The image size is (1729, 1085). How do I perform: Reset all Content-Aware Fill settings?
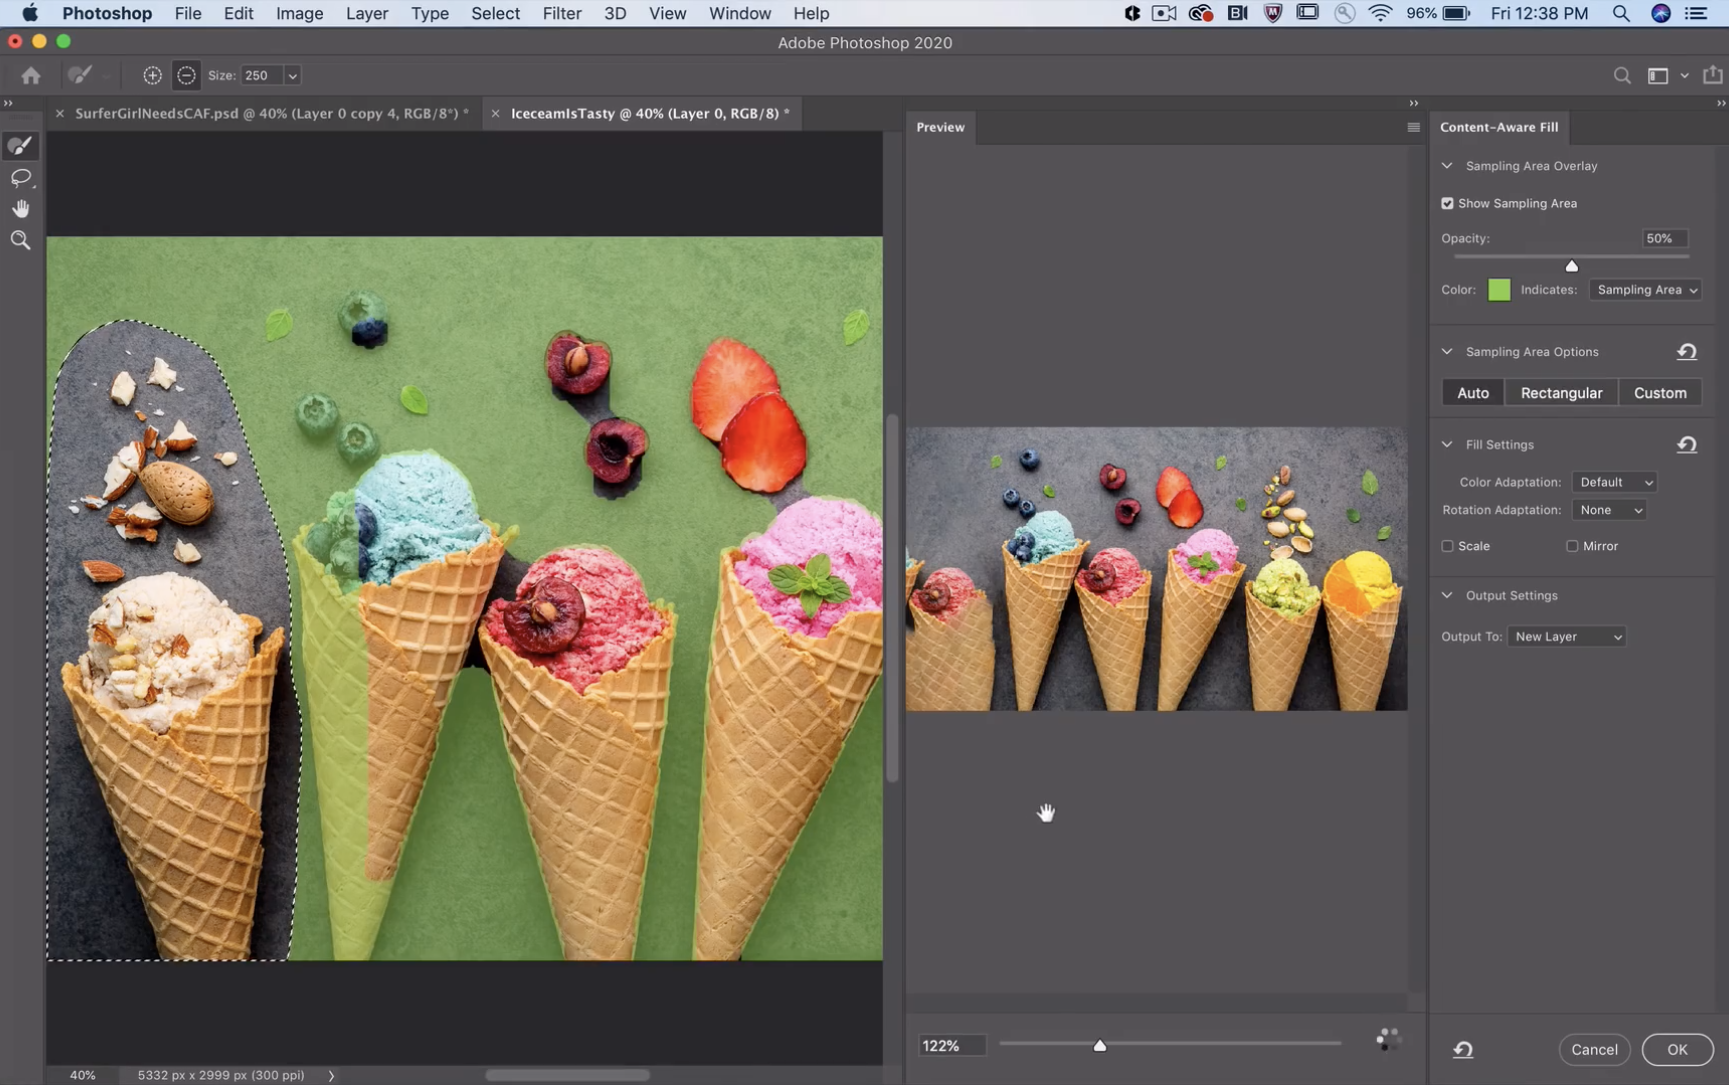point(1463,1049)
